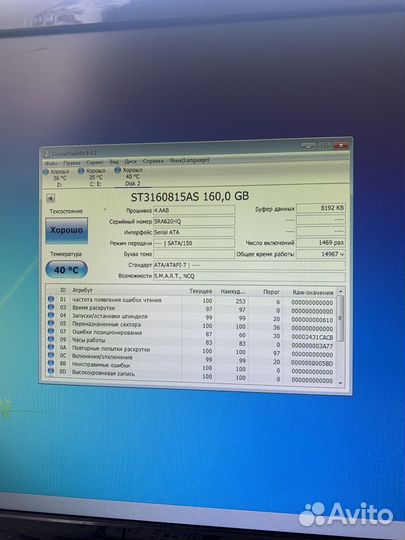Image resolution: width=405 pixels, height=540 pixels.
Task: Select the Часы работы attribute row
Action: pos(191,342)
